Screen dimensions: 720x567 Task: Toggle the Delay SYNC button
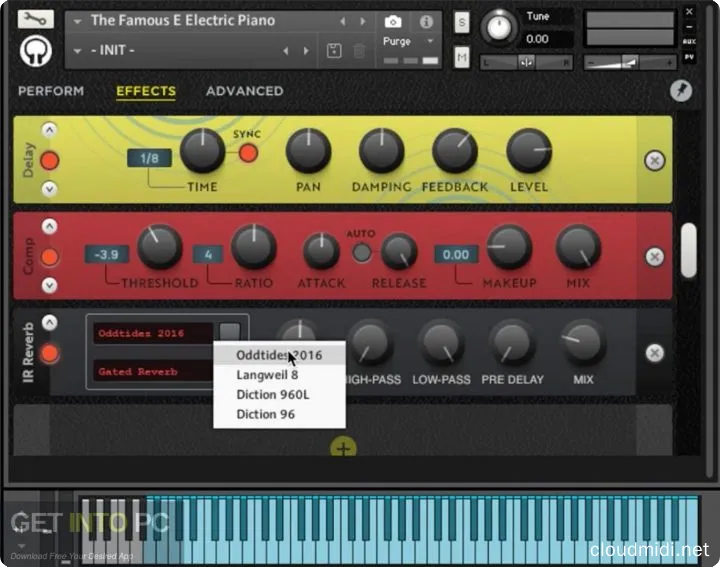click(x=246, y=153)
